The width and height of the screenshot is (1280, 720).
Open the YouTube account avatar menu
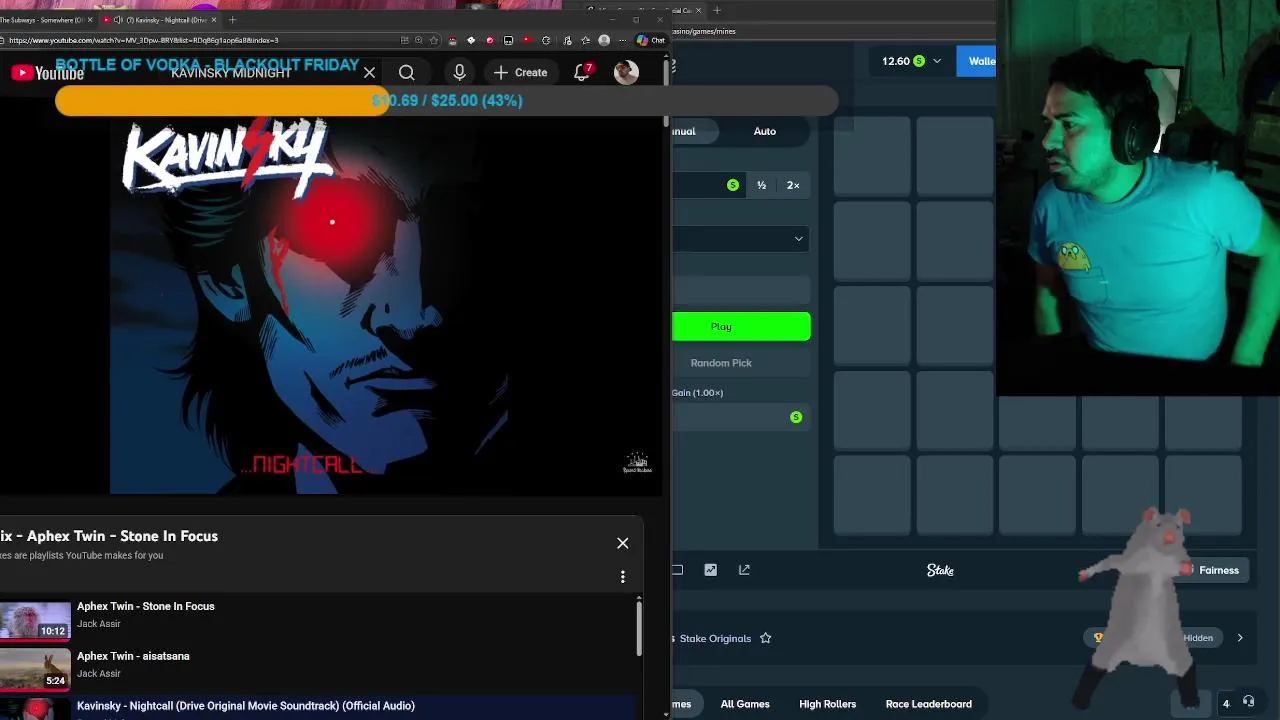point(626,72)
